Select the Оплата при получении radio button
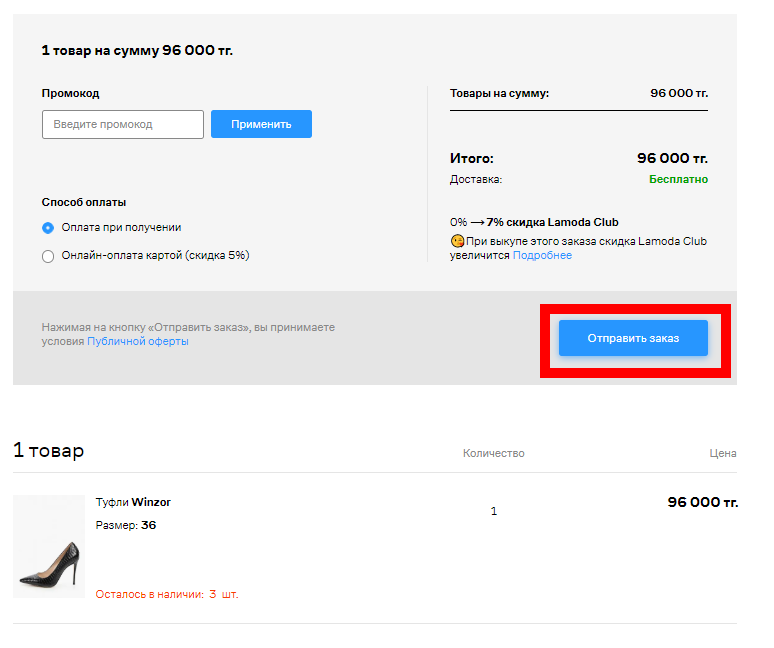This screenshot has width=774, height=648. coord(48,227)
